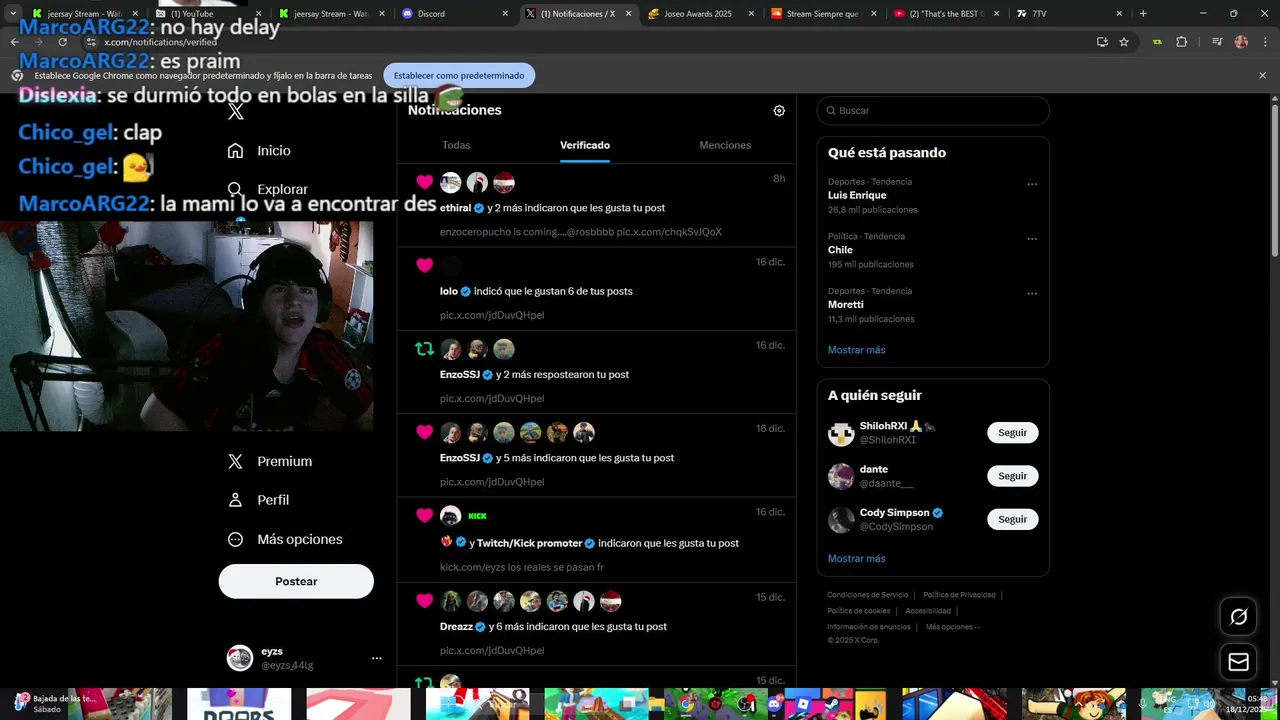
Task: Open Chrome tab search dropdown arrow
Action: click(13, 14)
